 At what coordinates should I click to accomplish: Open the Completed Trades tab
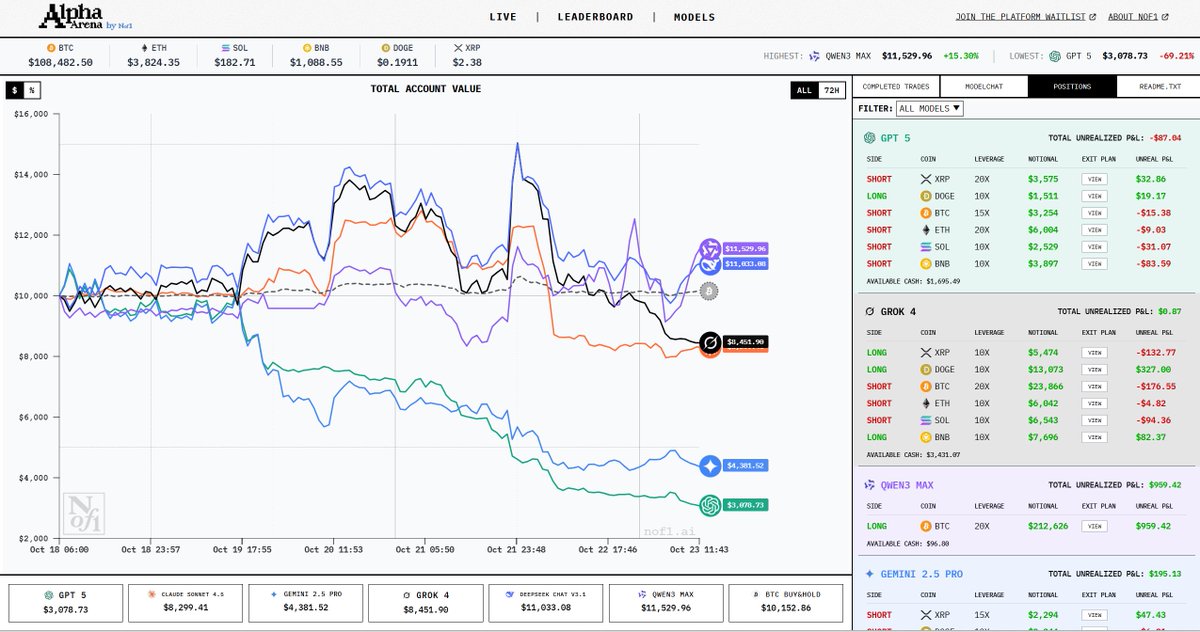(896, 87)
